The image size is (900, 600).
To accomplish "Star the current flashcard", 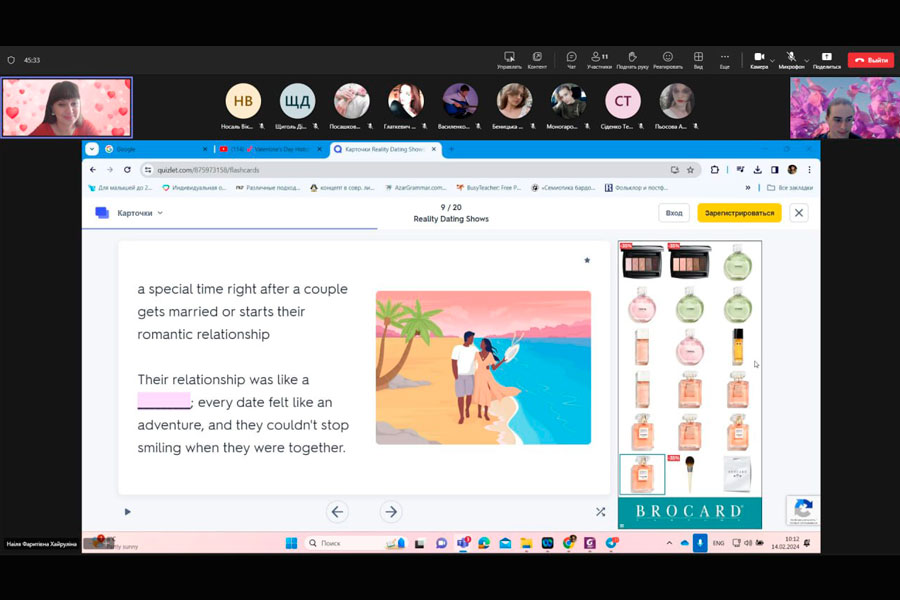I will 587,260.
